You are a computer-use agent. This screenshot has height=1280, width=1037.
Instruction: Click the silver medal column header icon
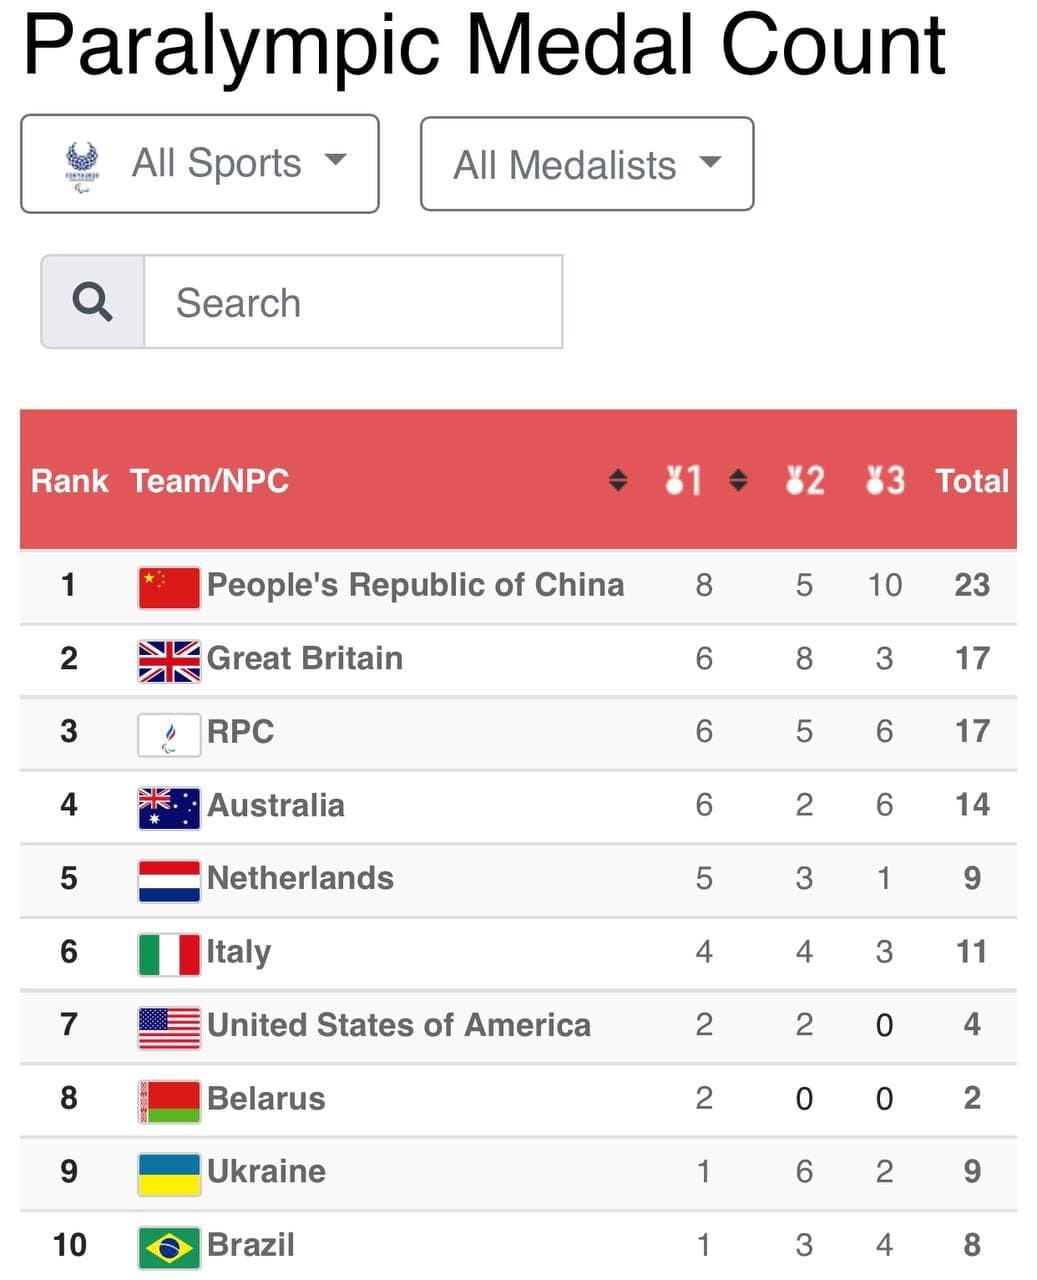pos(805,481)
